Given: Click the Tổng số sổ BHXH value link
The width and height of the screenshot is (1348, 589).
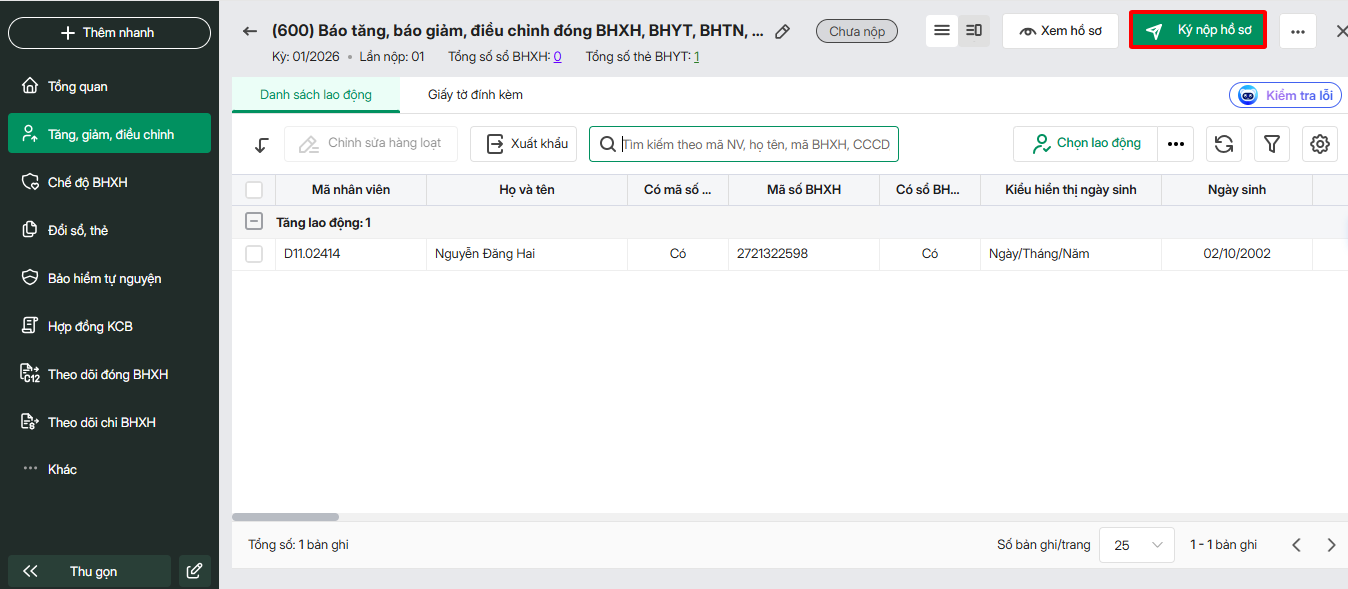Looking at the screenshot, I should pos(557,57).
